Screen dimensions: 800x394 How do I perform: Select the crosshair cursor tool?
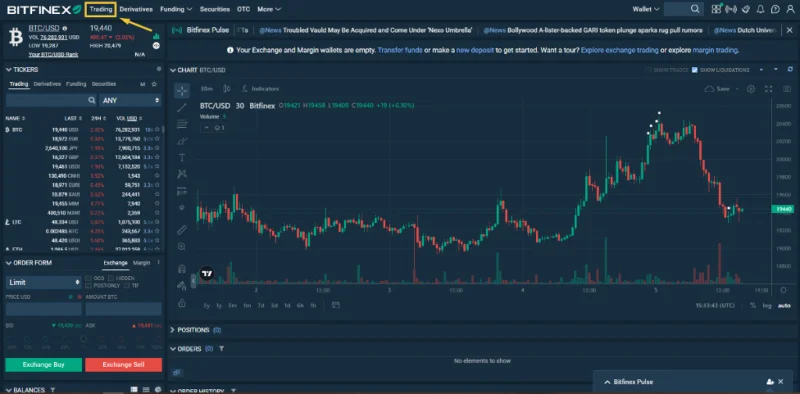pos(182,91)
